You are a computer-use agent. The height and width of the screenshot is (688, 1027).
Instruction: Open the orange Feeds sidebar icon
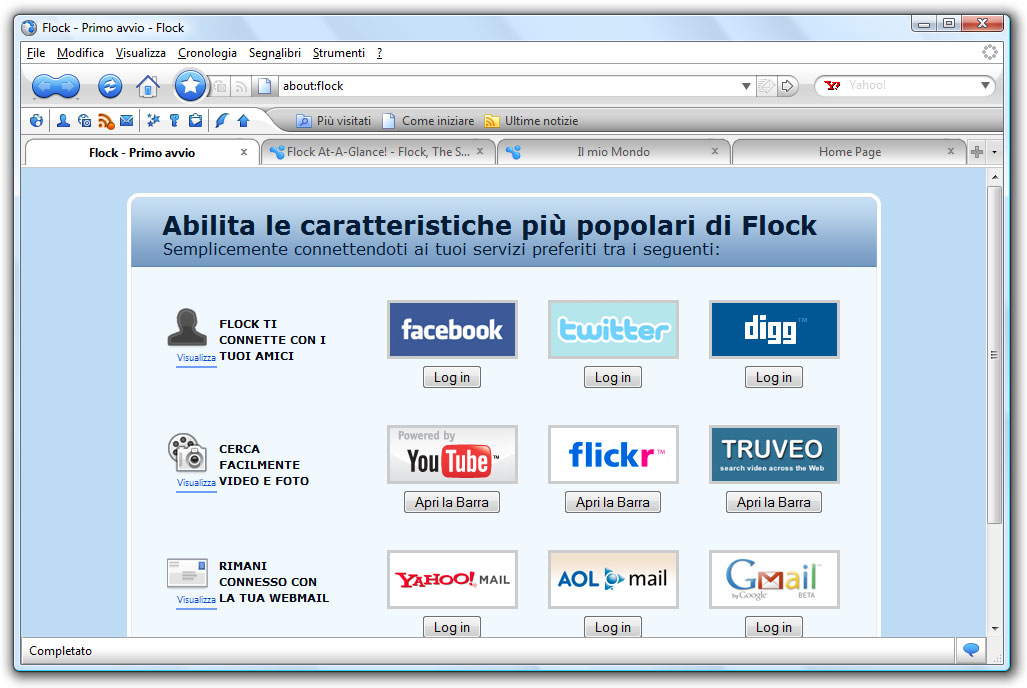coord(106,121)
